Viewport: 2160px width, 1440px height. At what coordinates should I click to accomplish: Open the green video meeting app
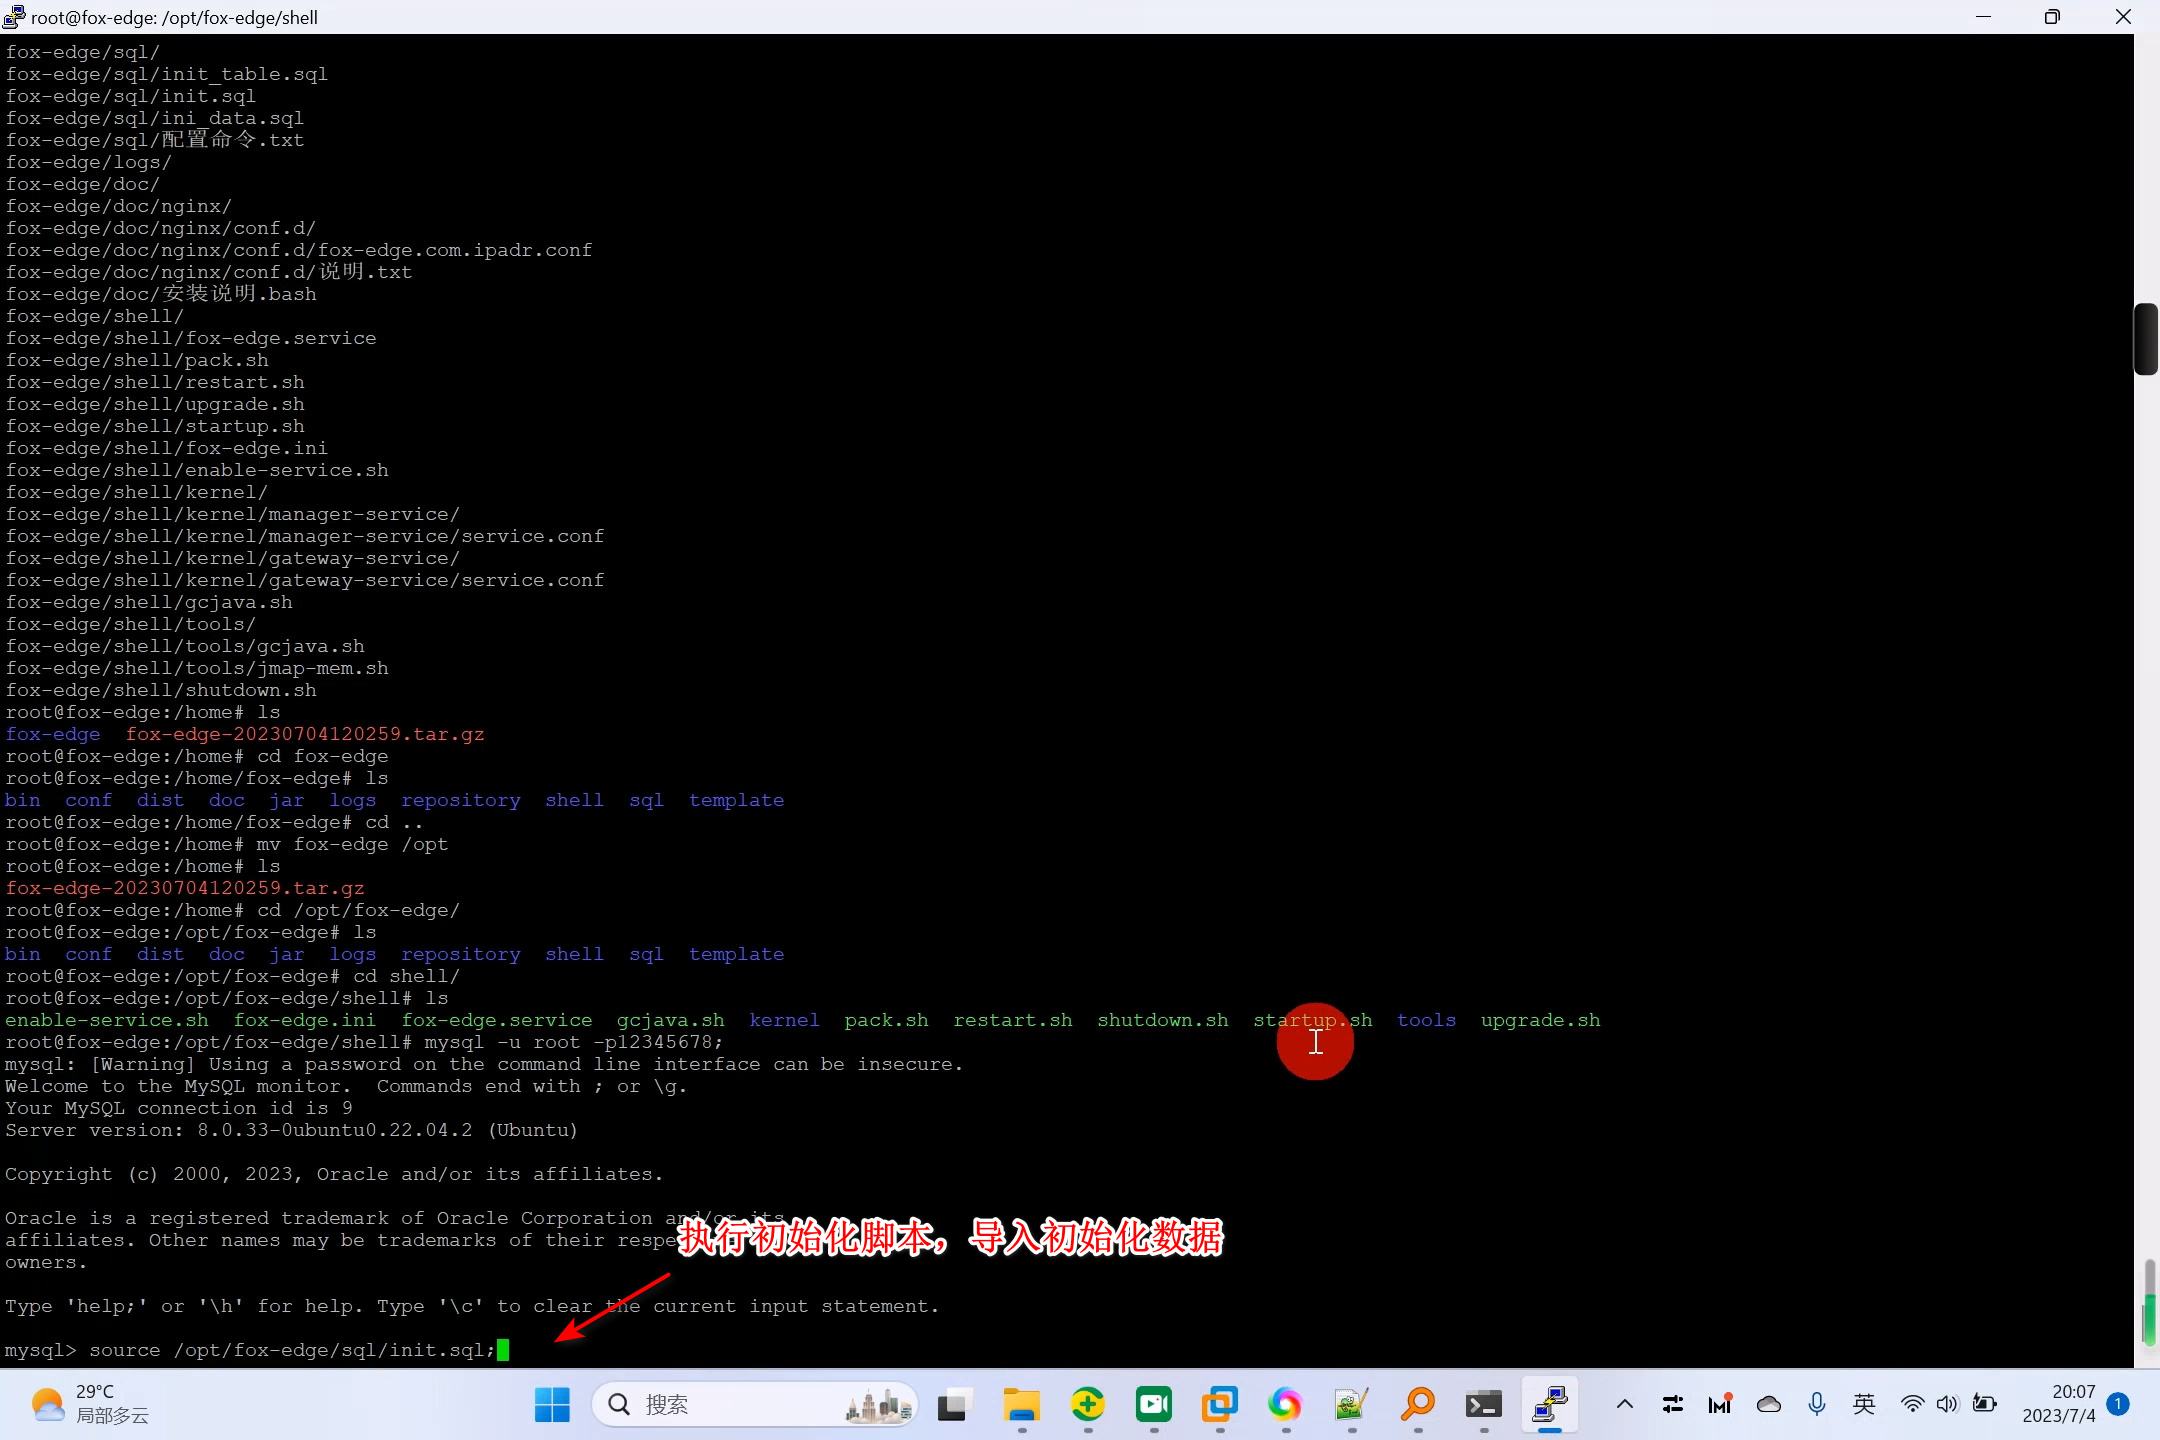coord(1153,1405)
